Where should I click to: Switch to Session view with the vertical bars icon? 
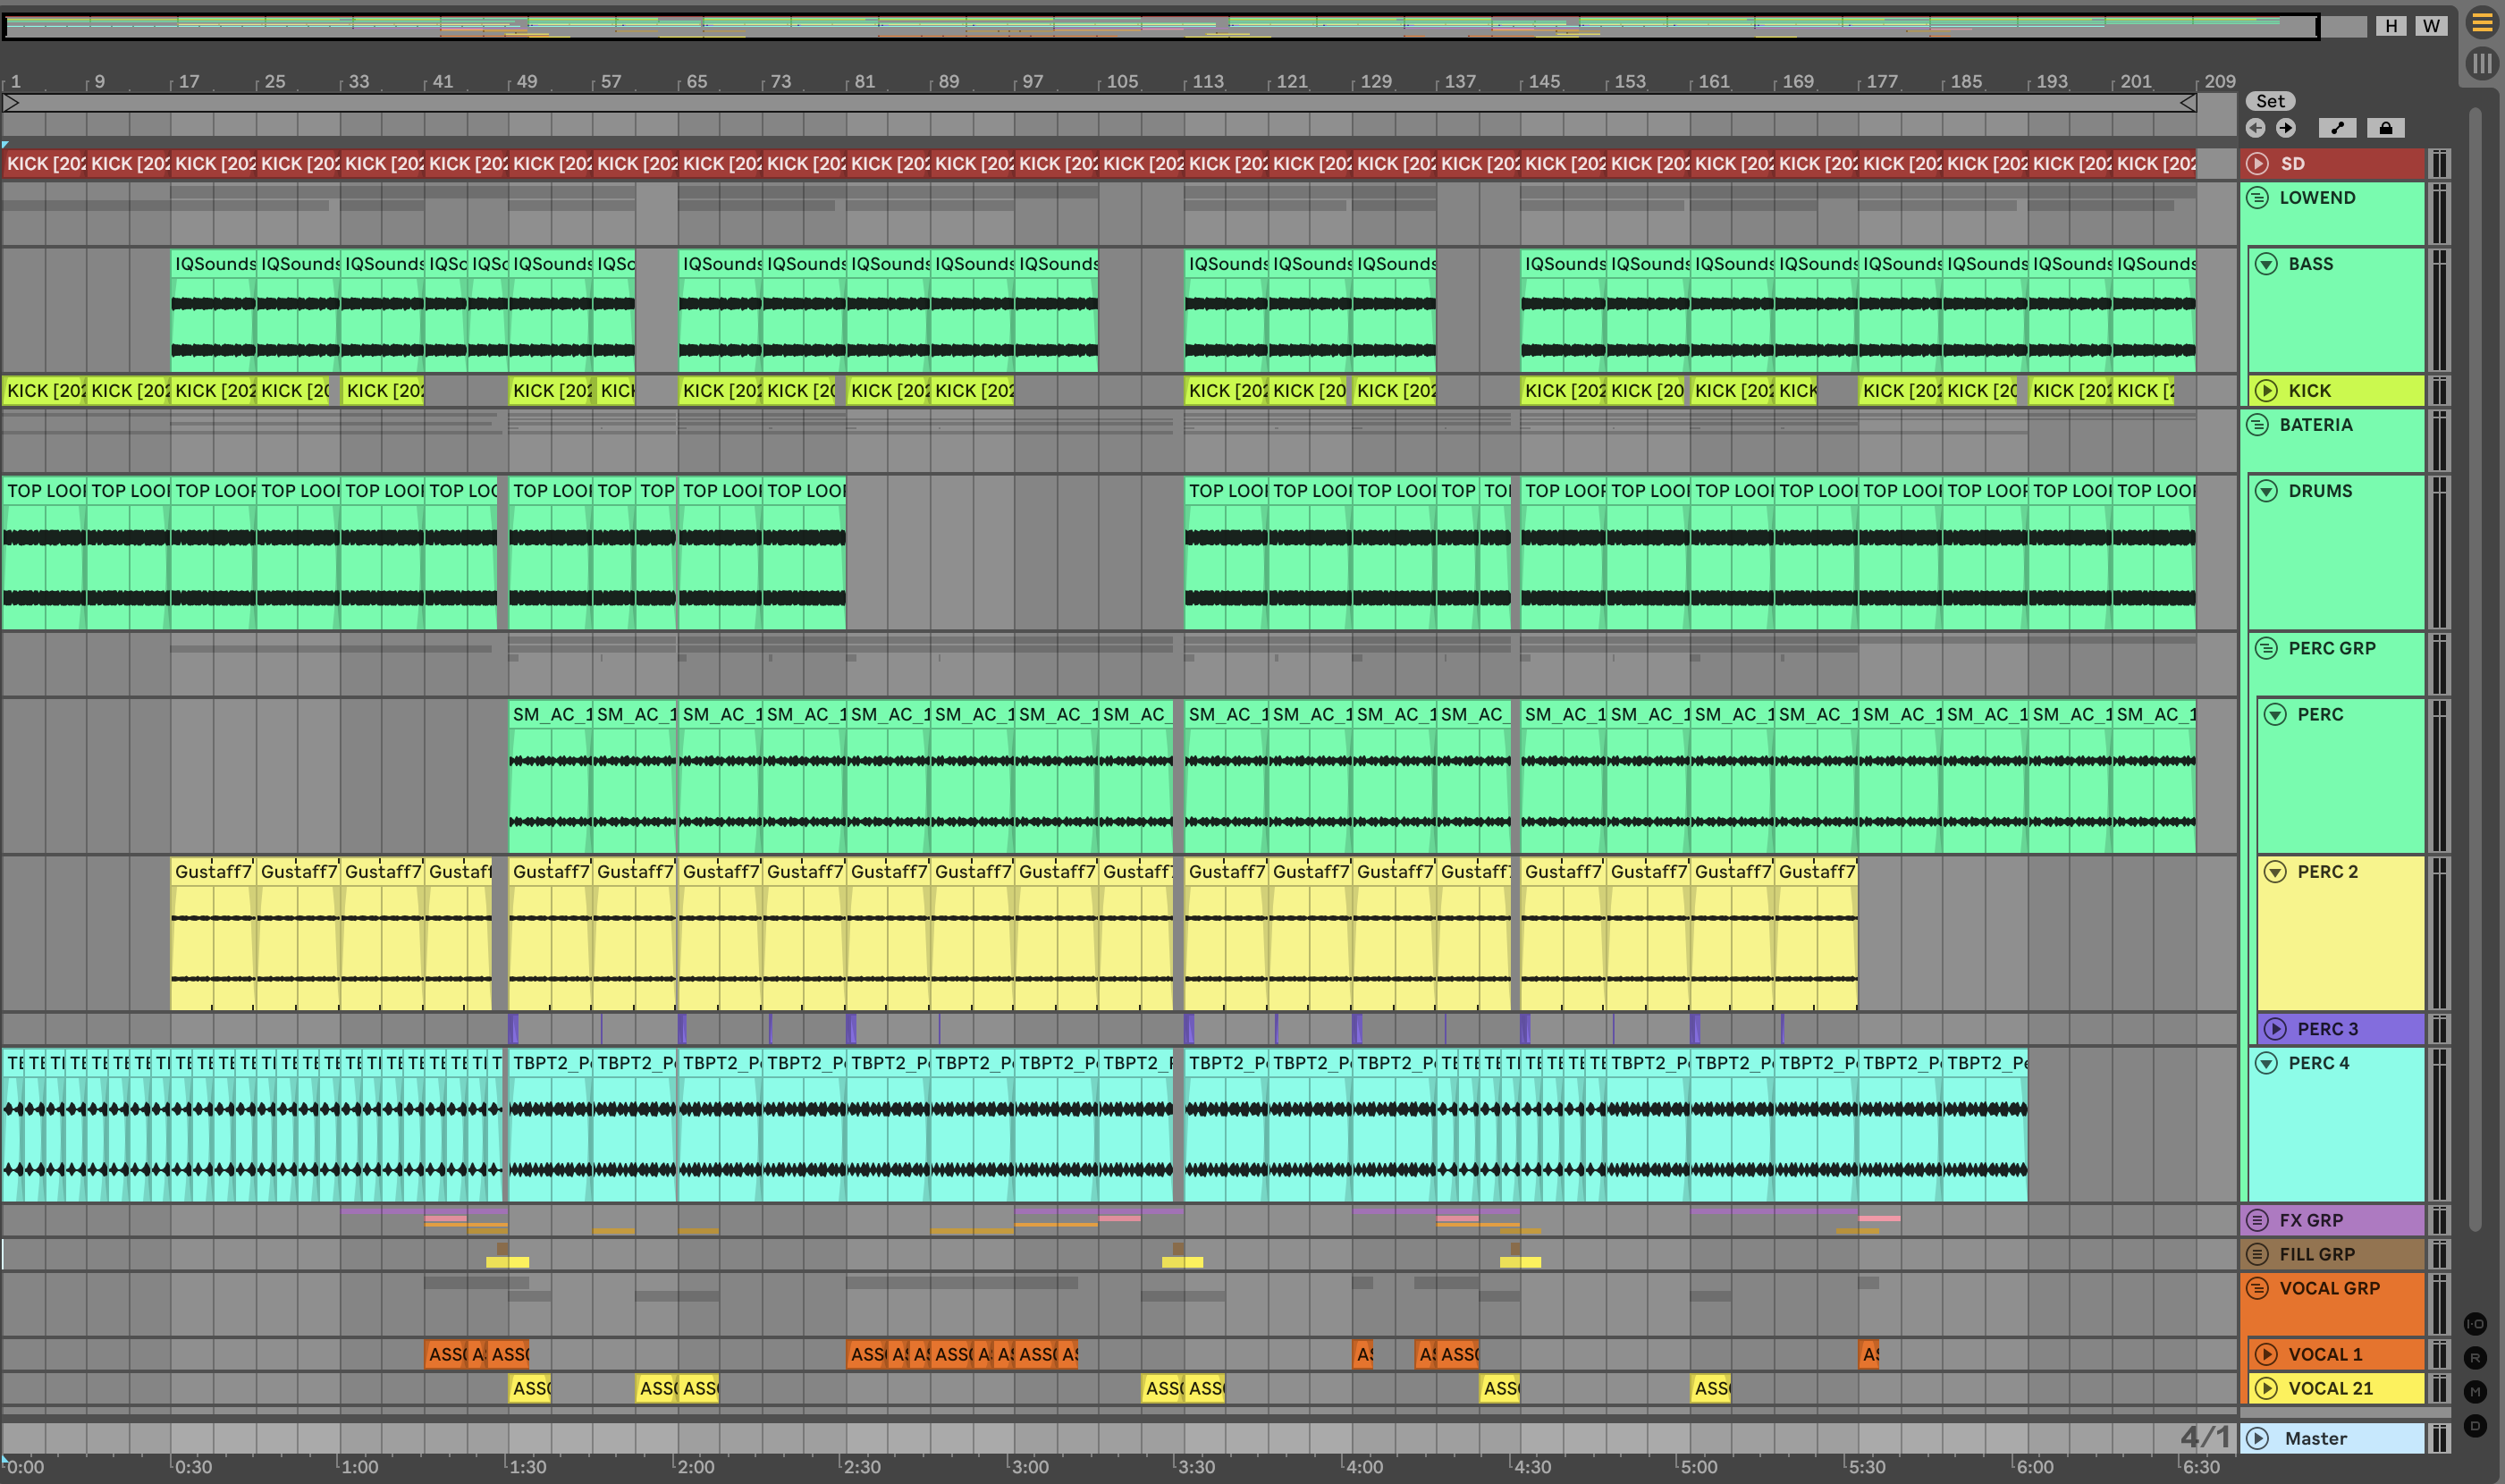tap(2482, 64)
